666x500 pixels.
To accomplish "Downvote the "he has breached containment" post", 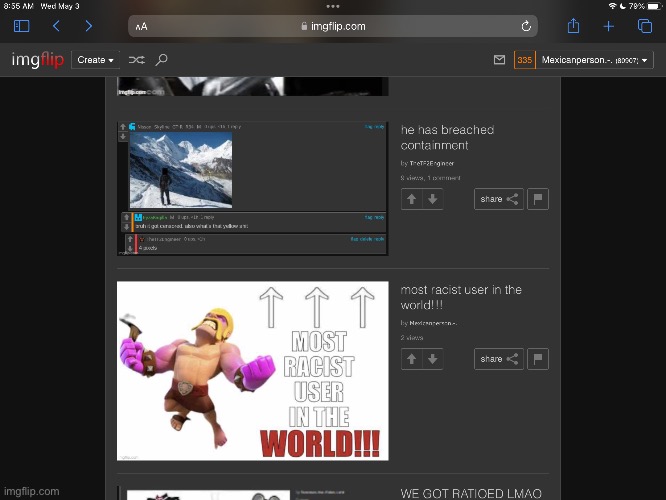I will [x=432, y=199].
